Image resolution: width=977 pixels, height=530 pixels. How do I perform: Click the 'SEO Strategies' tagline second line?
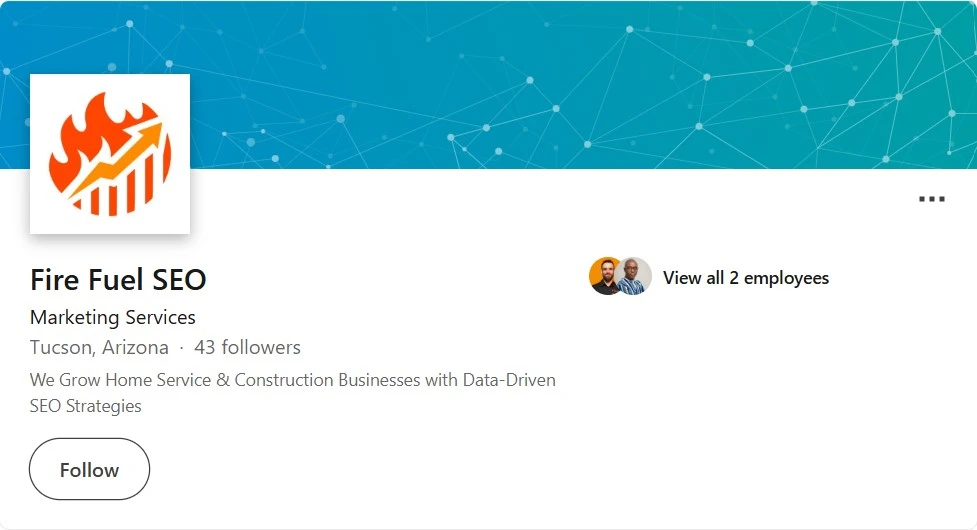click(86, 406)
